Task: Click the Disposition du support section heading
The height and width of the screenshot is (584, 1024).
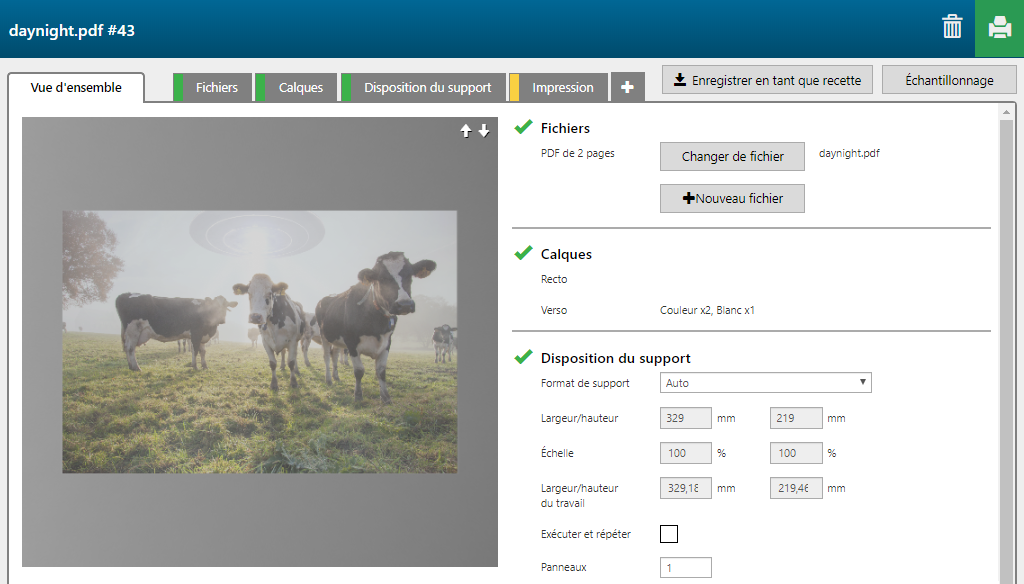Action: (615, 358)
